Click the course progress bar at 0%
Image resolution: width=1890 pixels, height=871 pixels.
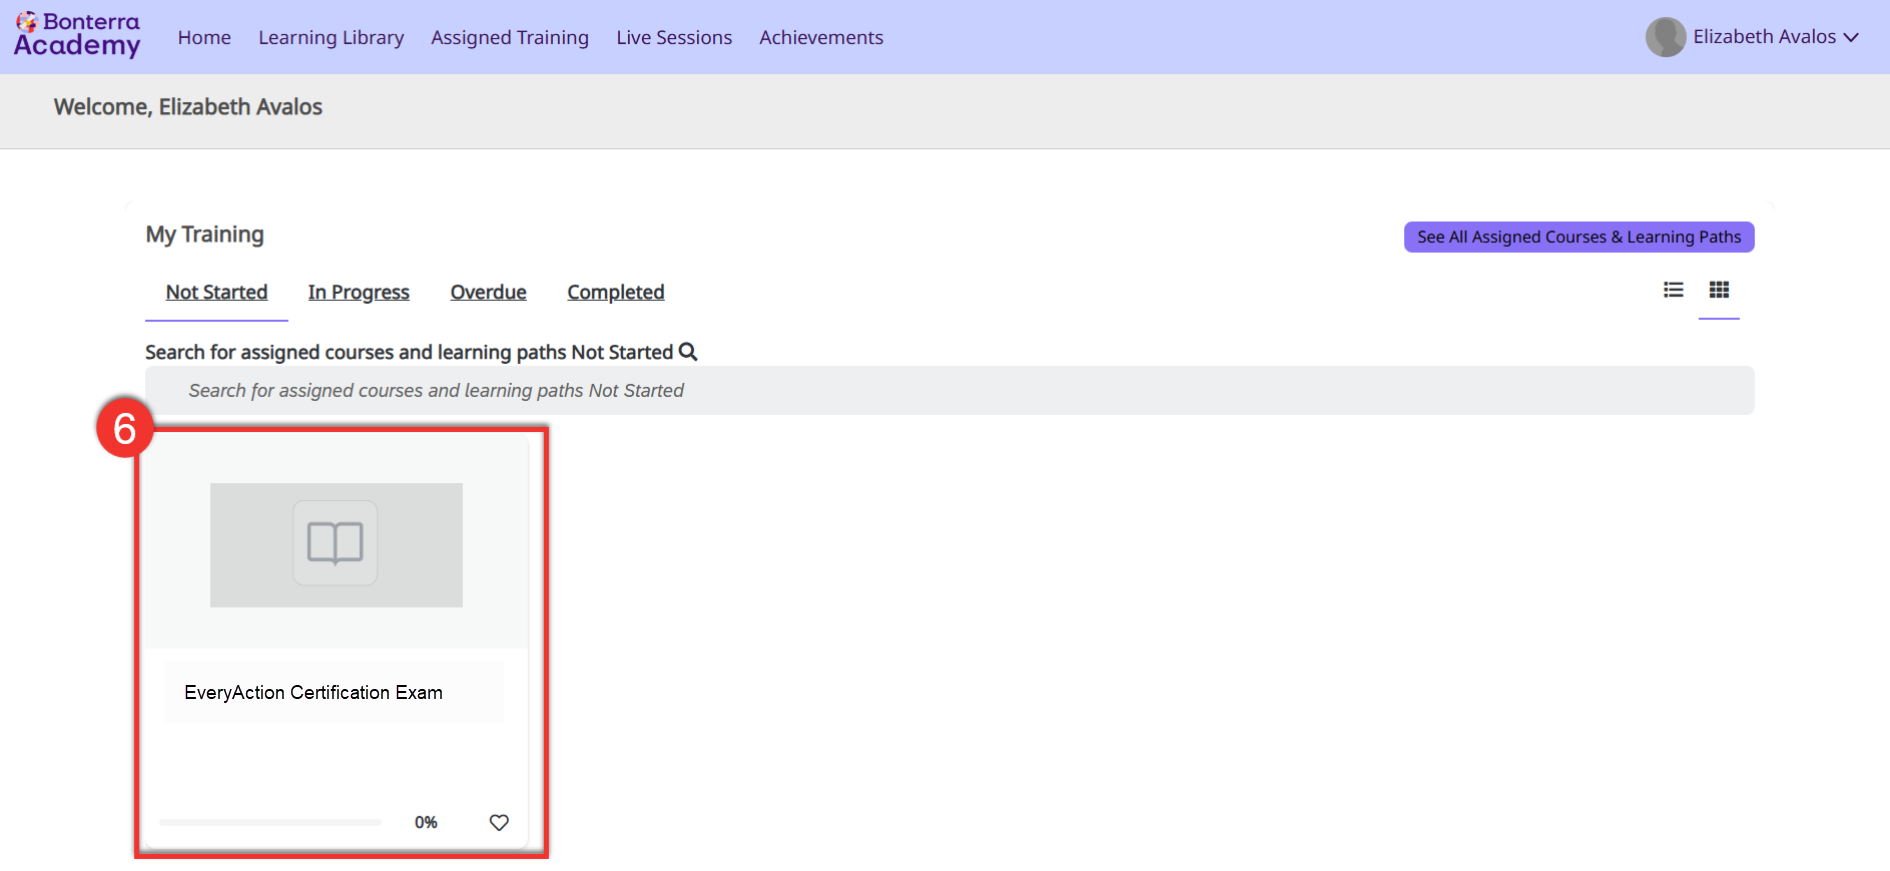pos(270,822)
